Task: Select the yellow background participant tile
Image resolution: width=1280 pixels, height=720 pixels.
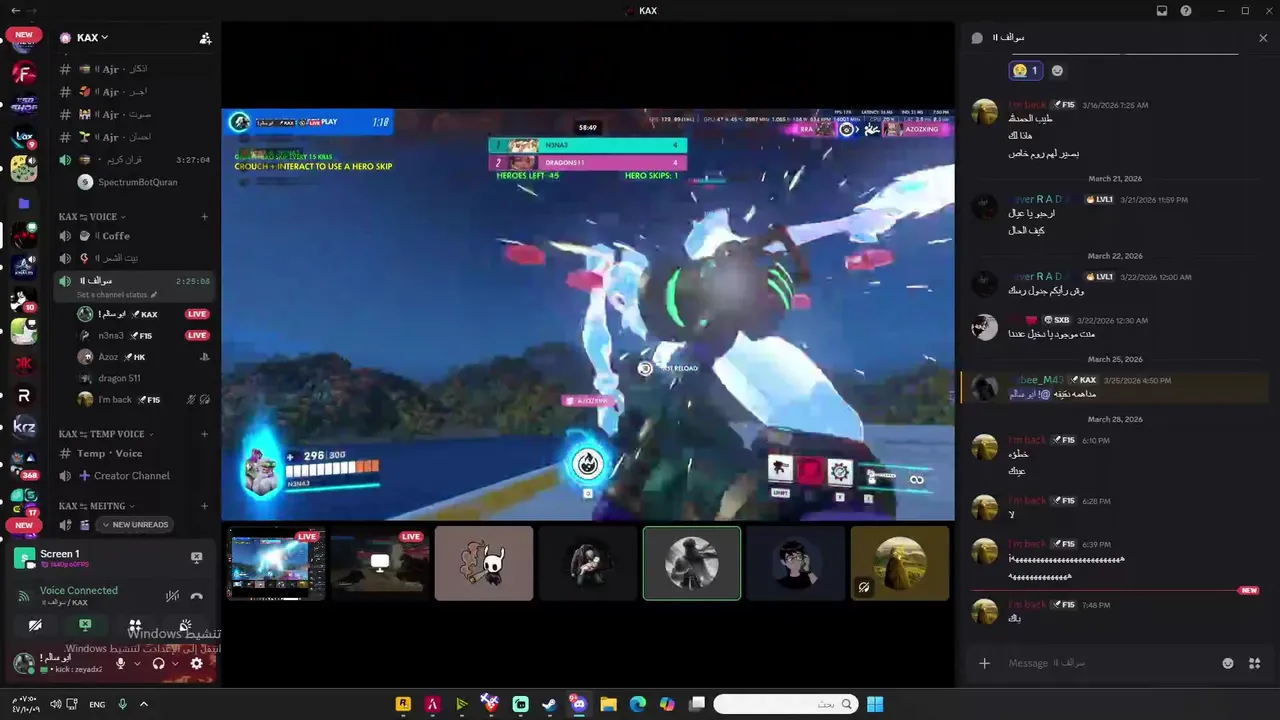Action: (x=900, y=563)
